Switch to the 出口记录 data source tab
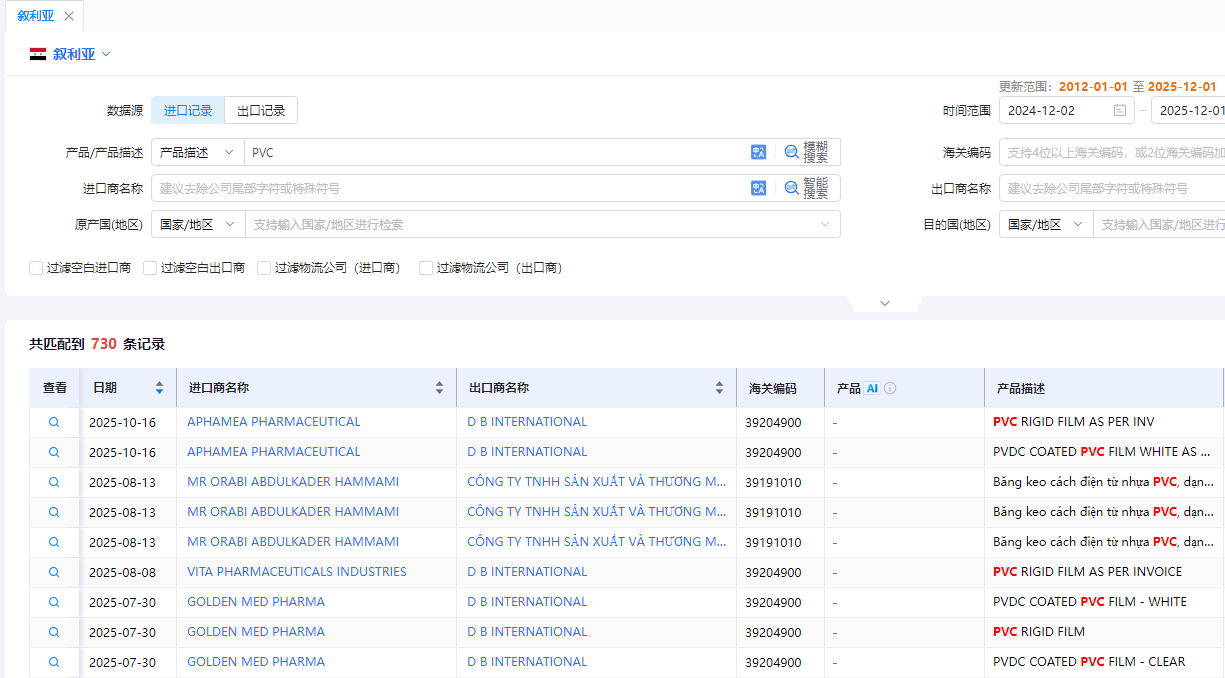 point(261,110)
